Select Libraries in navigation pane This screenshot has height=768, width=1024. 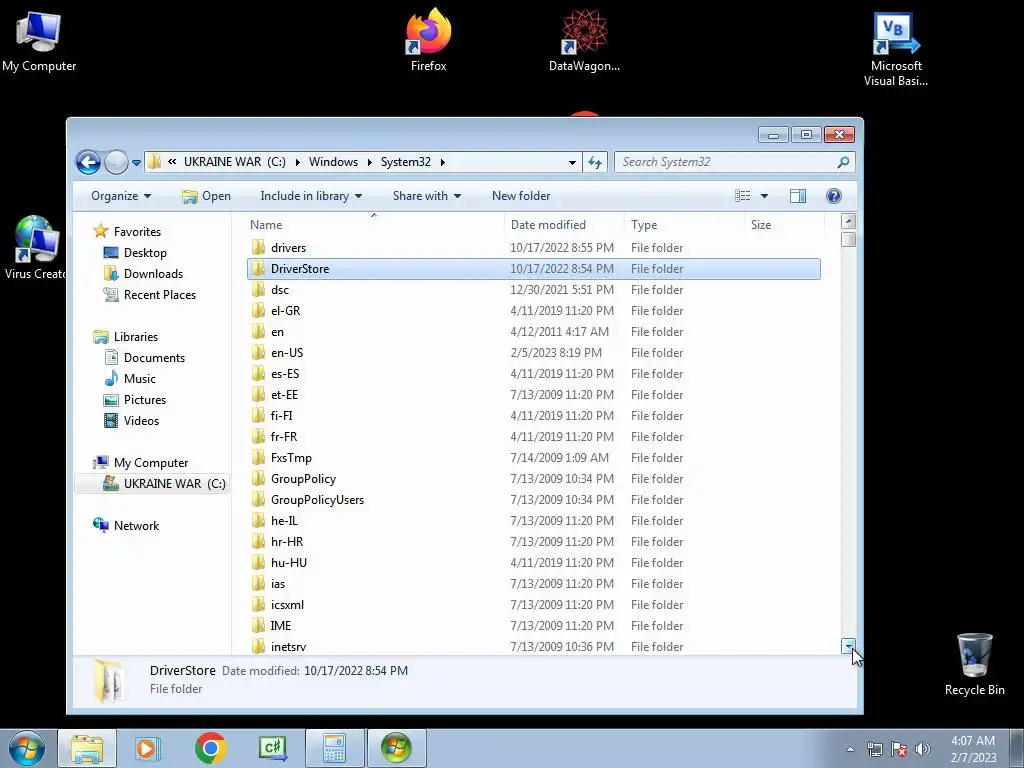pos(135,337)
